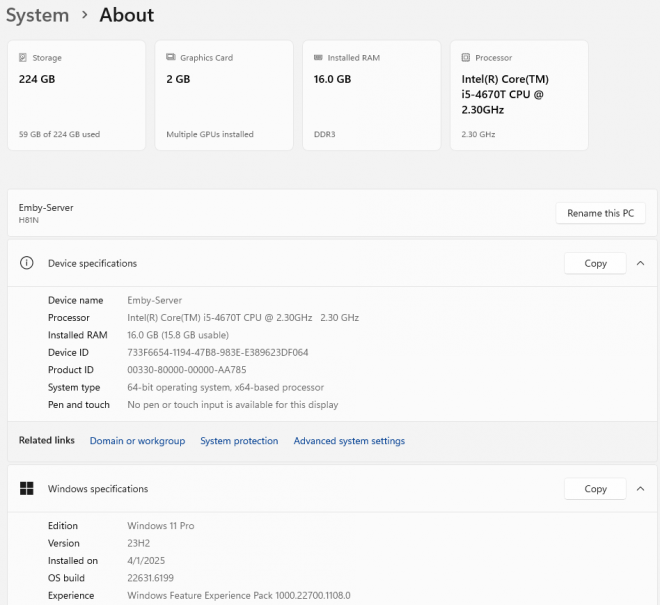Select the Version value 23H2
660x605 pixels.
click(138, 543)
